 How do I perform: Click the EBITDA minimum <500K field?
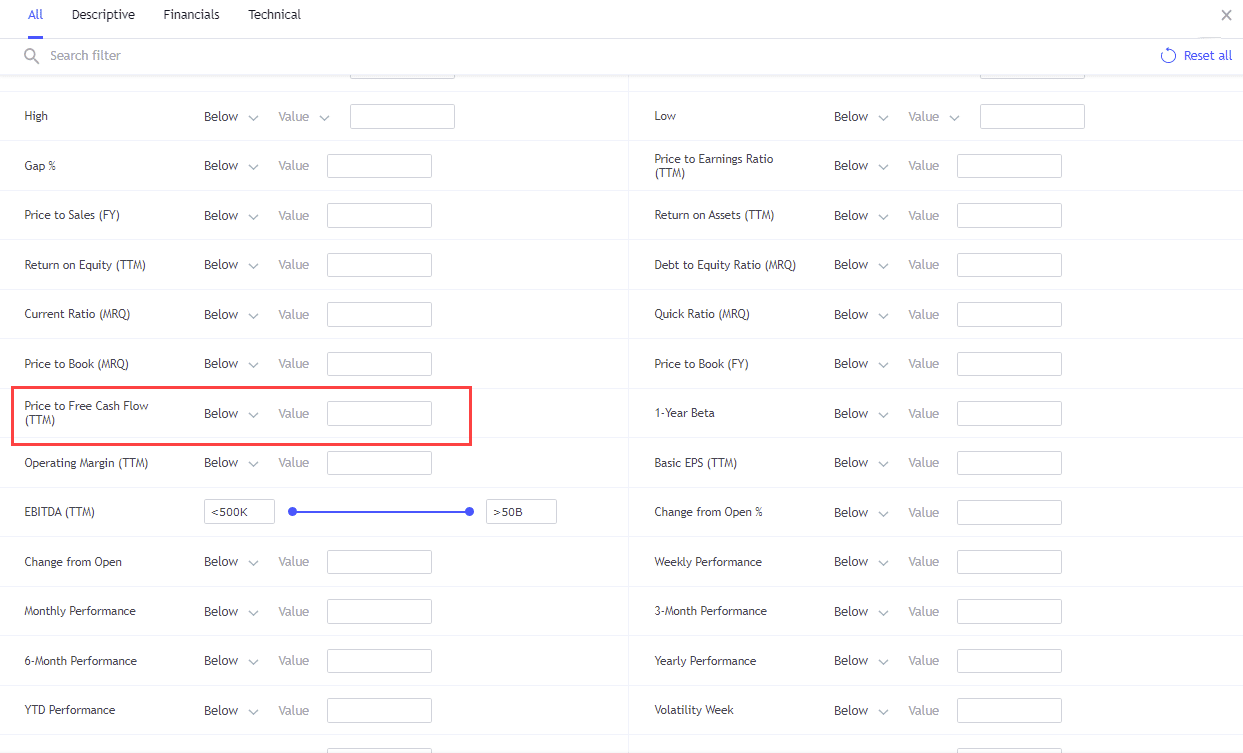(239, 512)
